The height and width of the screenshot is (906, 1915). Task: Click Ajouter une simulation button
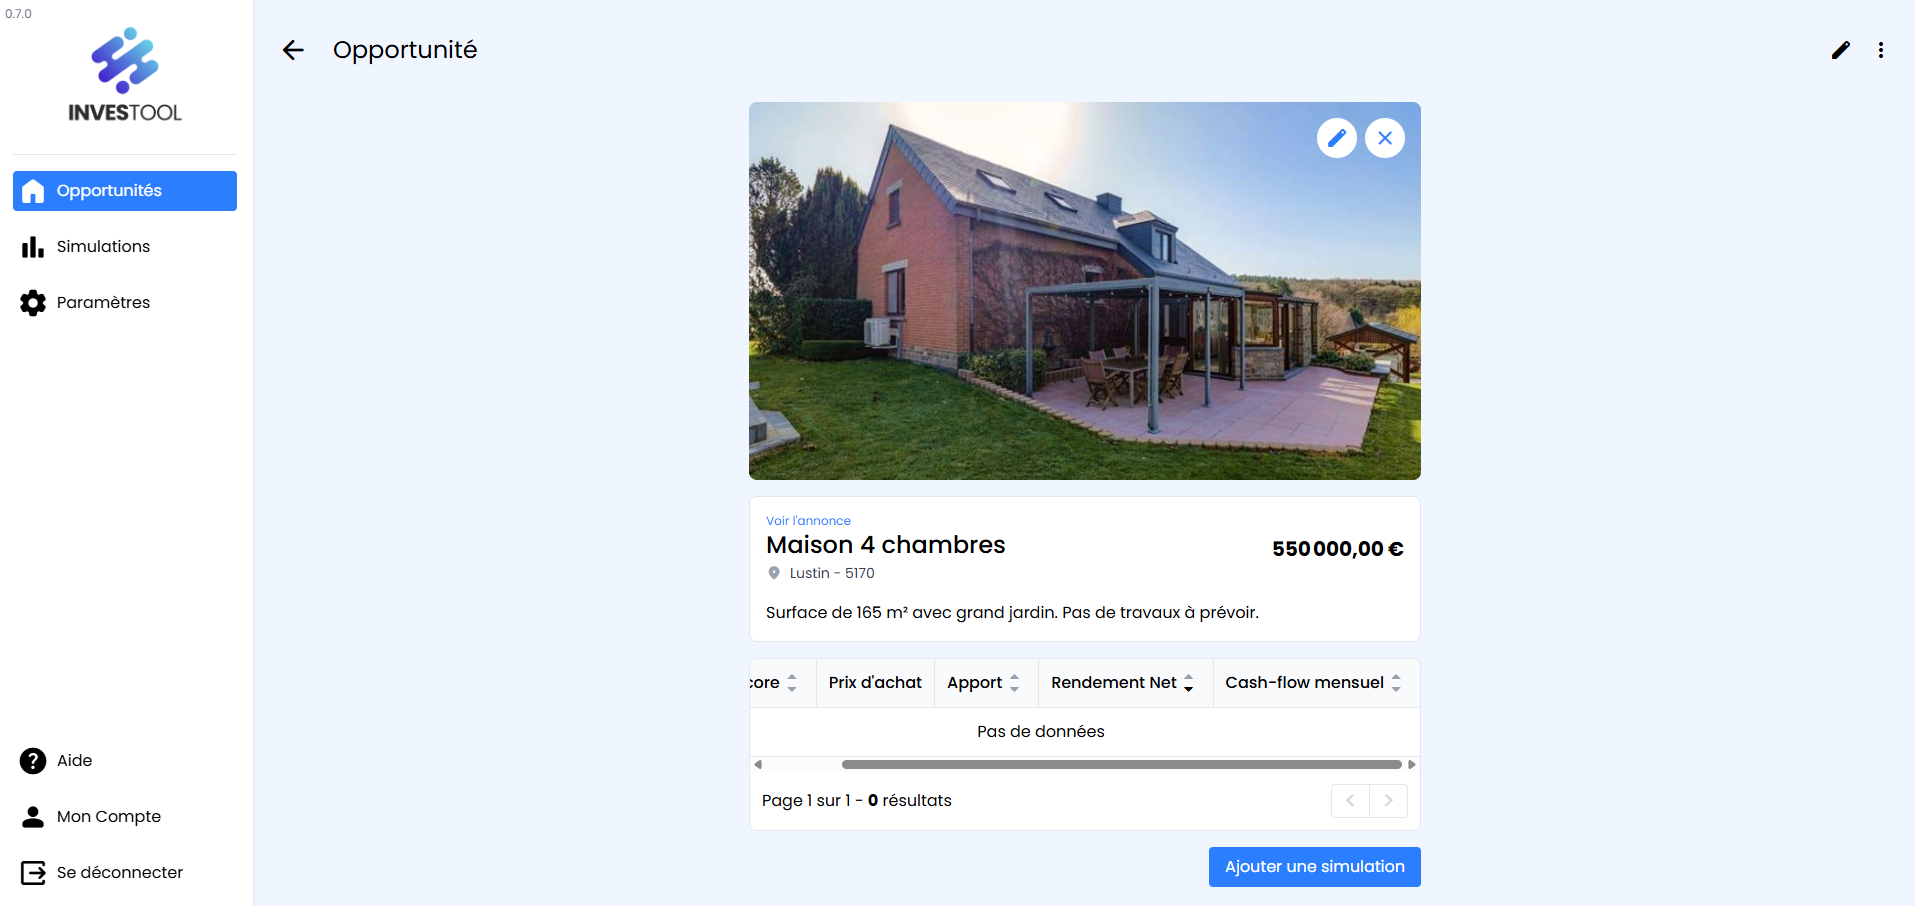(1314, 867)
